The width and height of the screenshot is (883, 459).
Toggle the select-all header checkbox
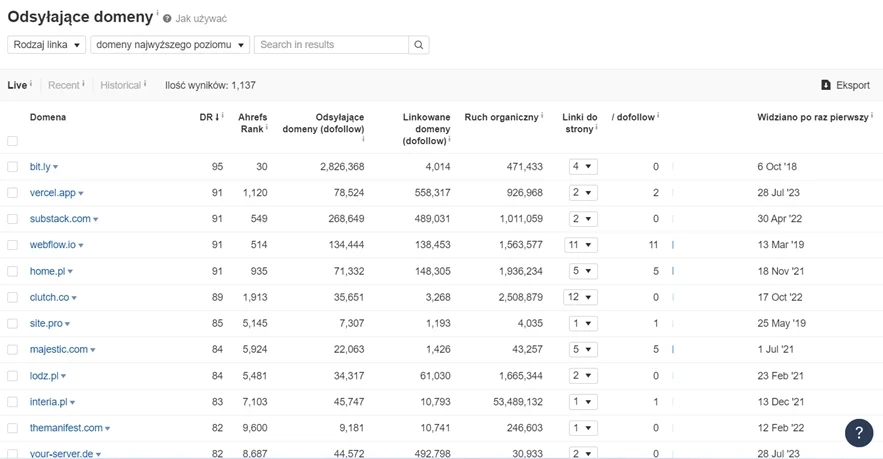tap(12, 141)
